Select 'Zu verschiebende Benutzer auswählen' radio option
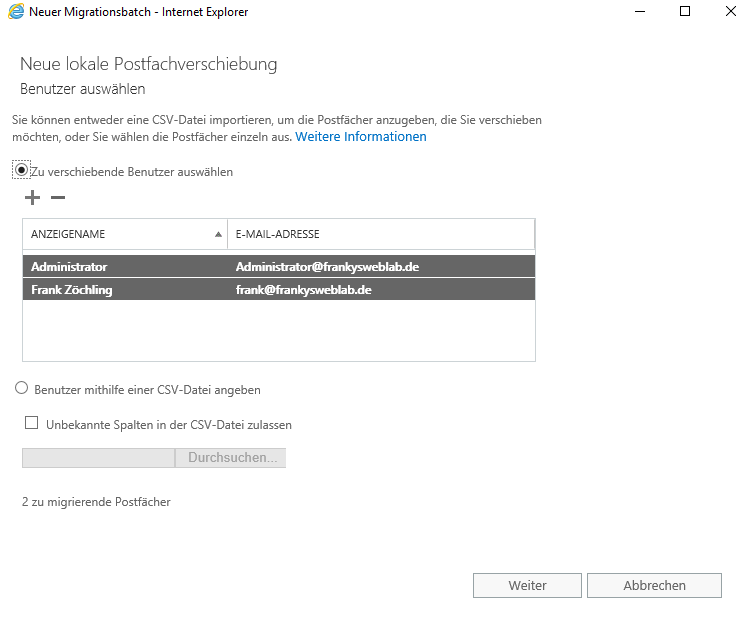746x624 pixels. tap(22, 171)
